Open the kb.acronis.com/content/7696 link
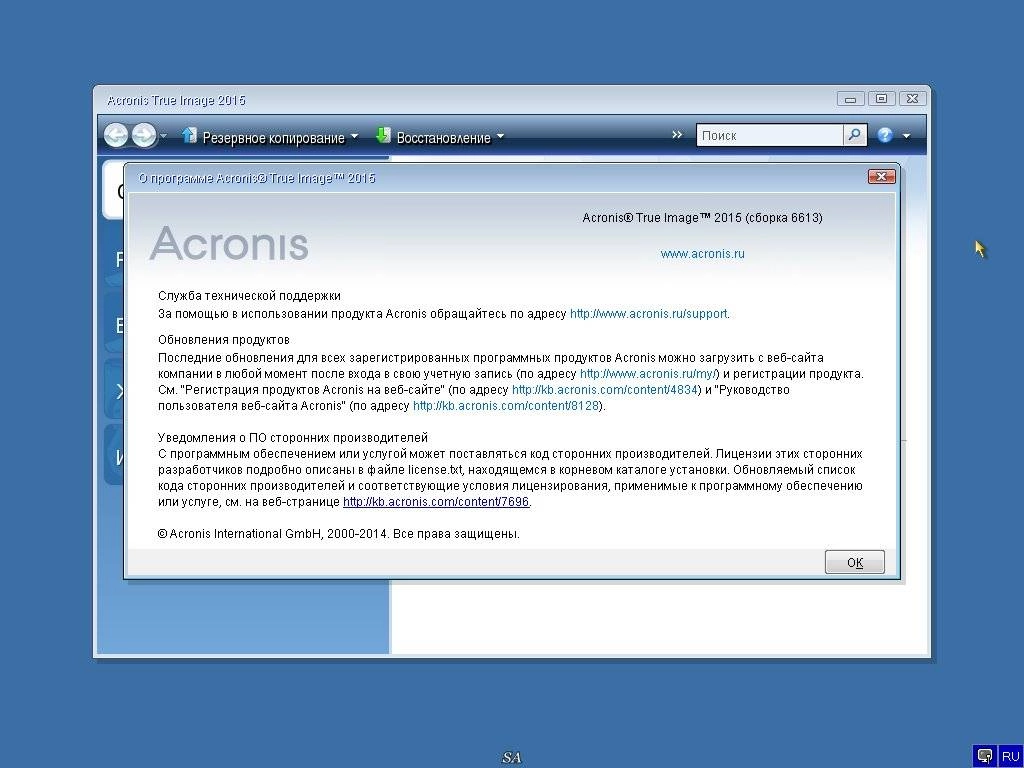 pos(436,502)
